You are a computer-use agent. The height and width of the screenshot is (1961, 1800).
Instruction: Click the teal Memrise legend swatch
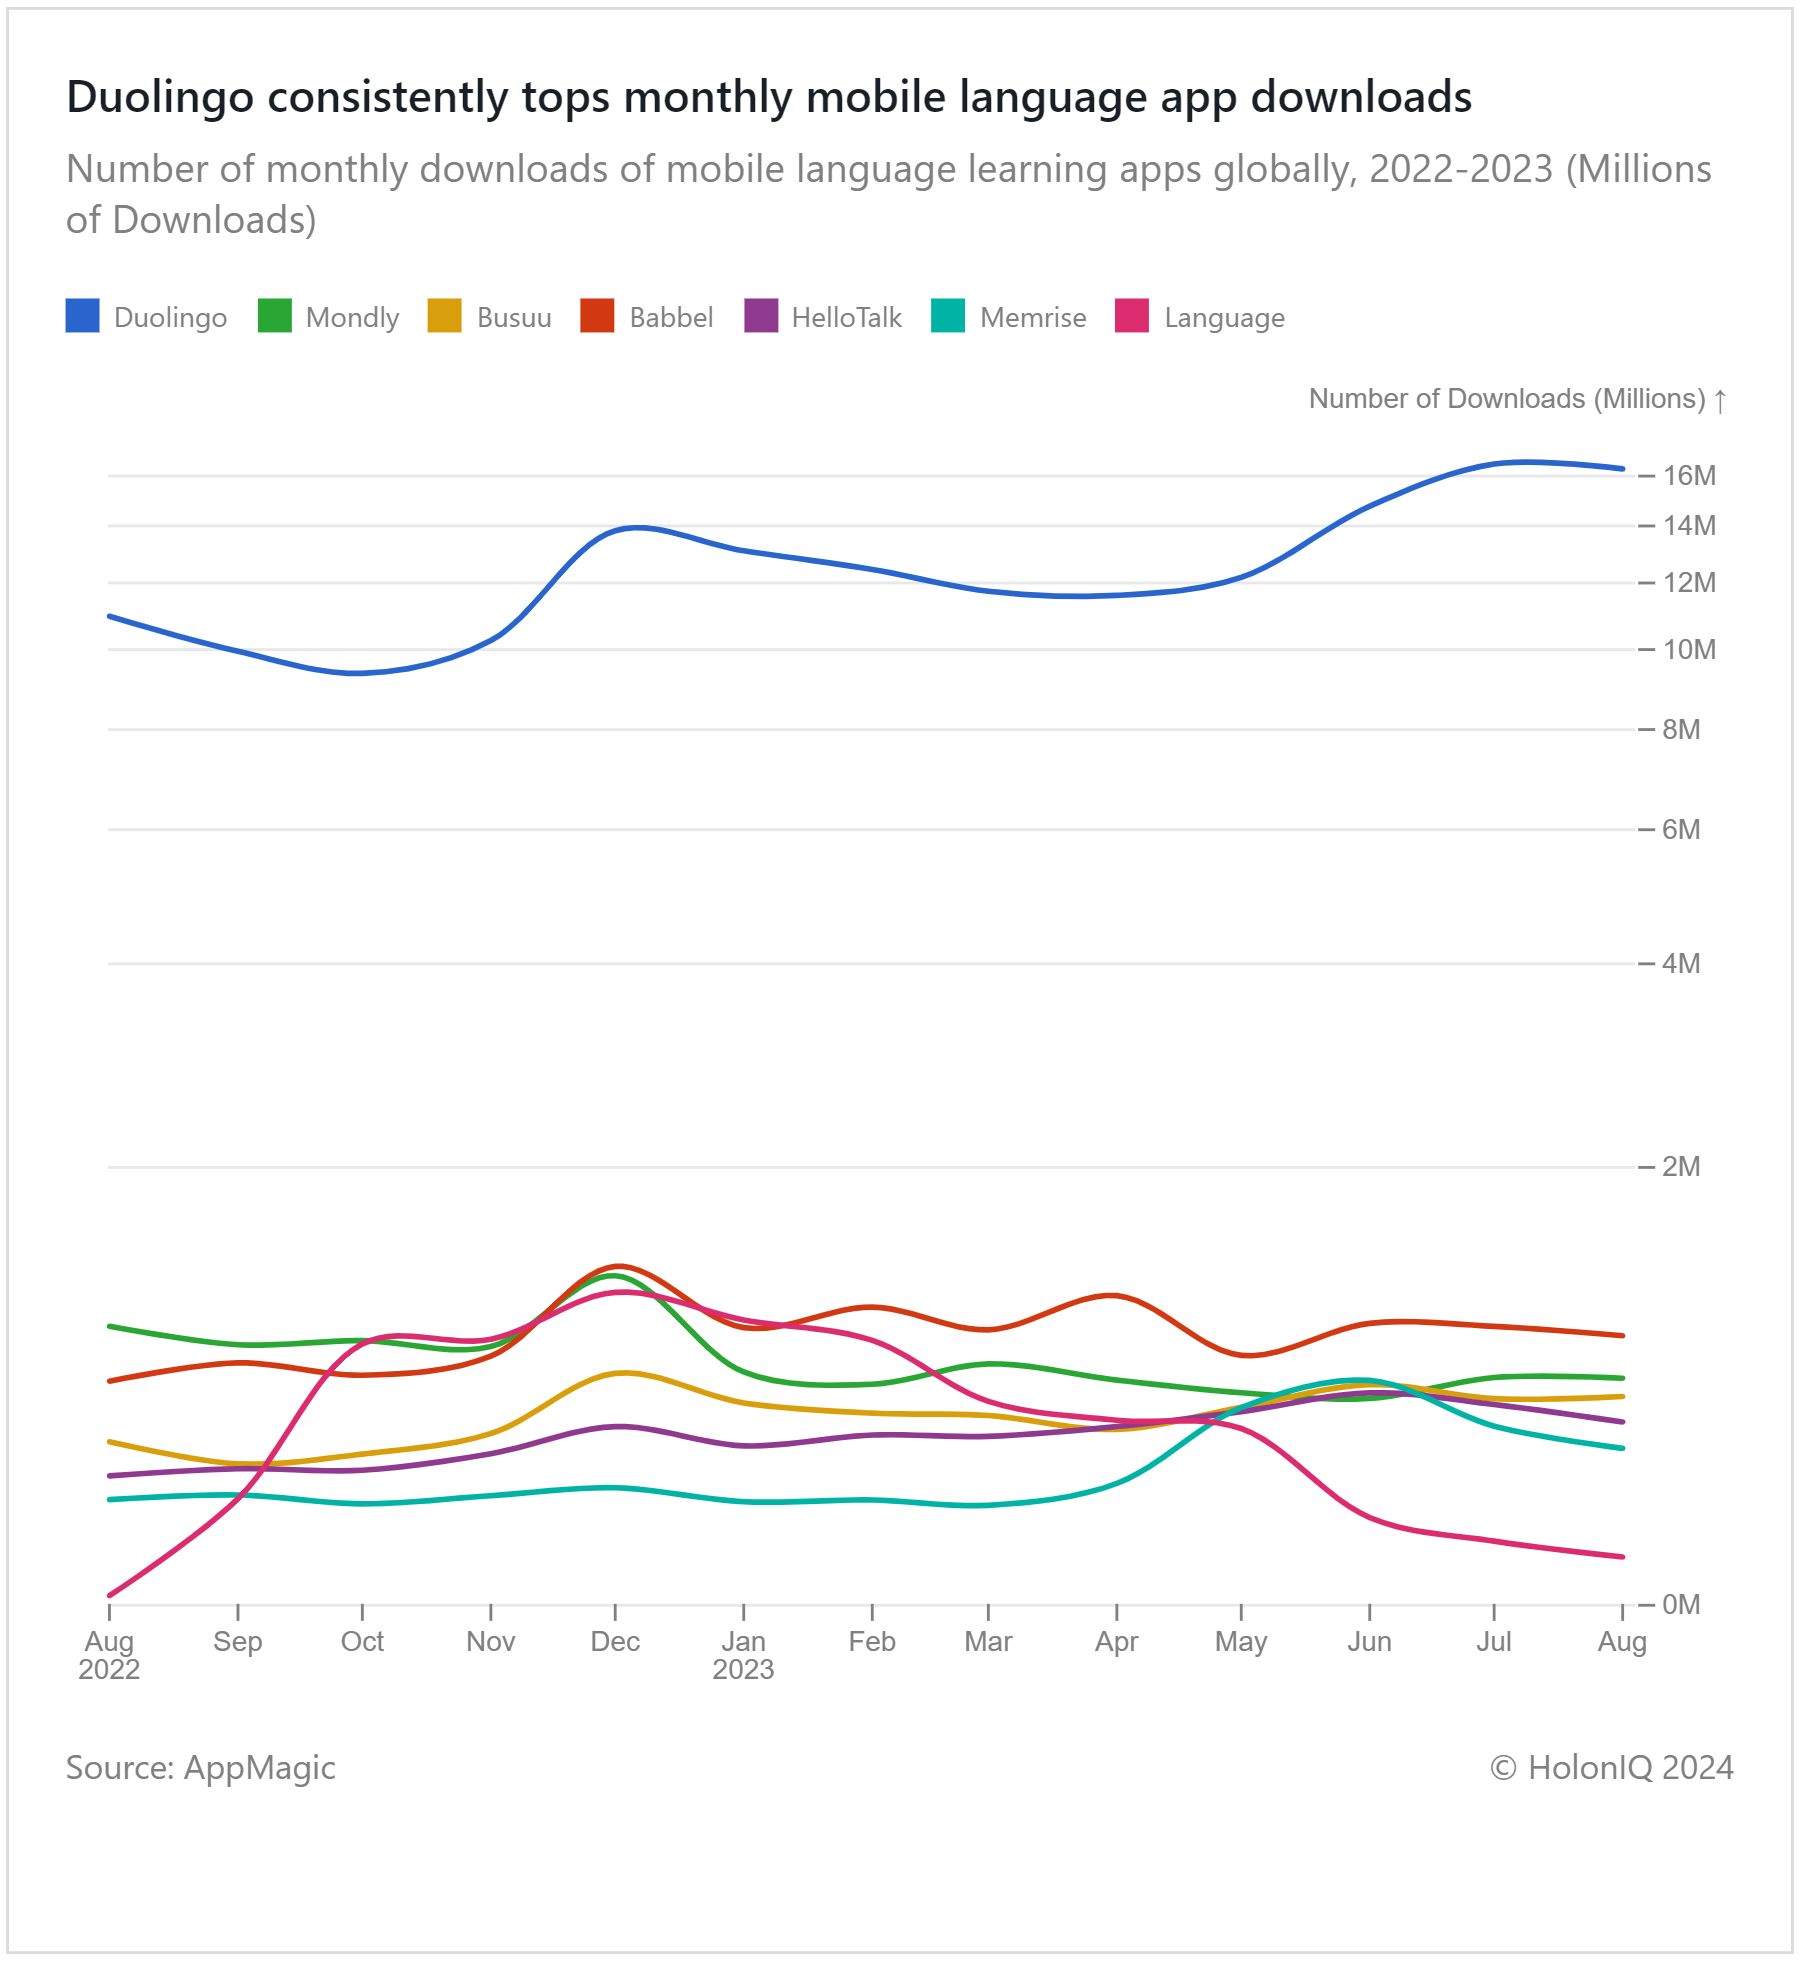[x=948, y=316]
